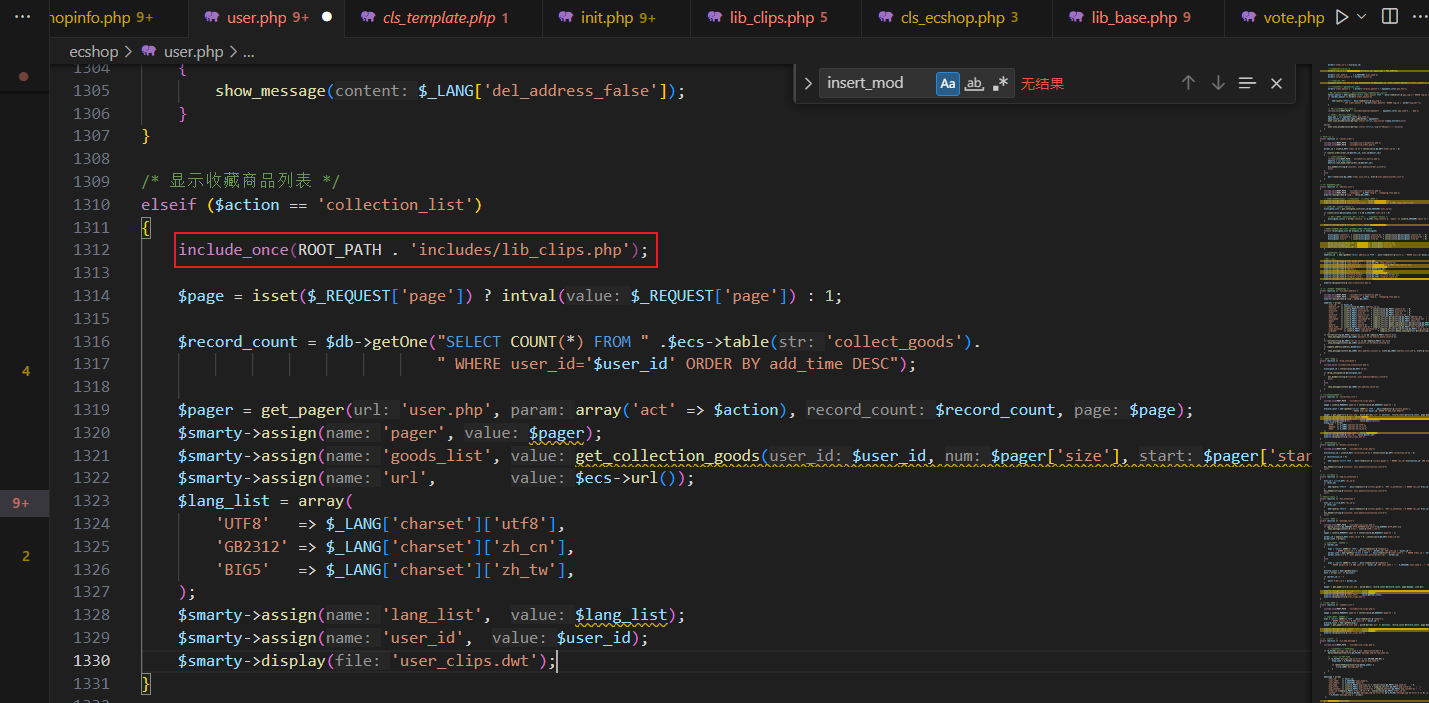Open the lib_clips.php tab

click(x=771, y=17)
